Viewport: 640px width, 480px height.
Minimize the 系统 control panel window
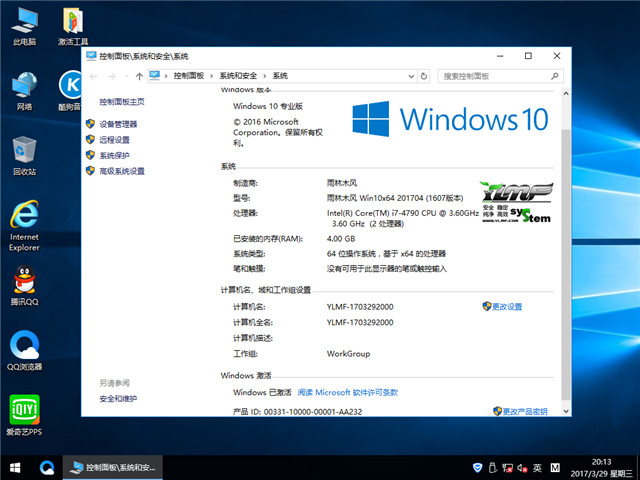(x=500, y=56)
